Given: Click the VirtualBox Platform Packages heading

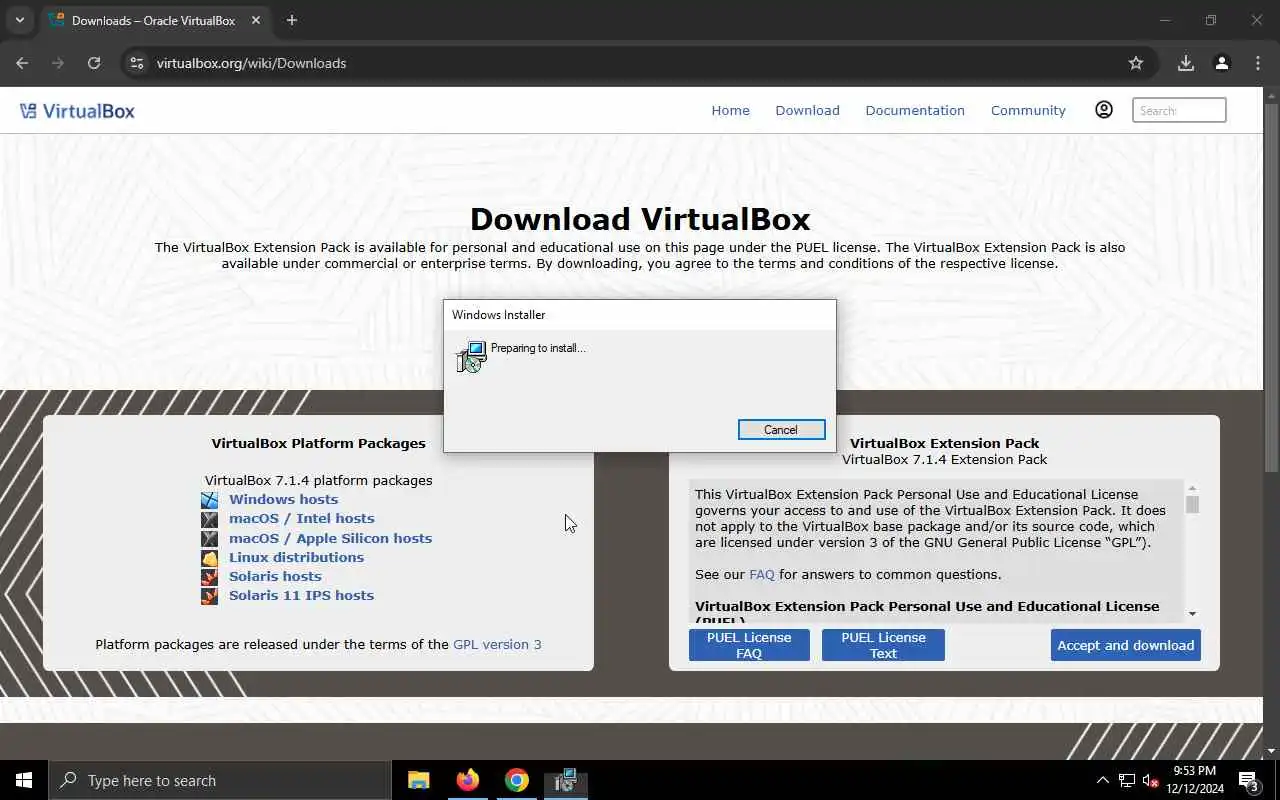Looking at the screenshot, I should (x=318, y=444).
